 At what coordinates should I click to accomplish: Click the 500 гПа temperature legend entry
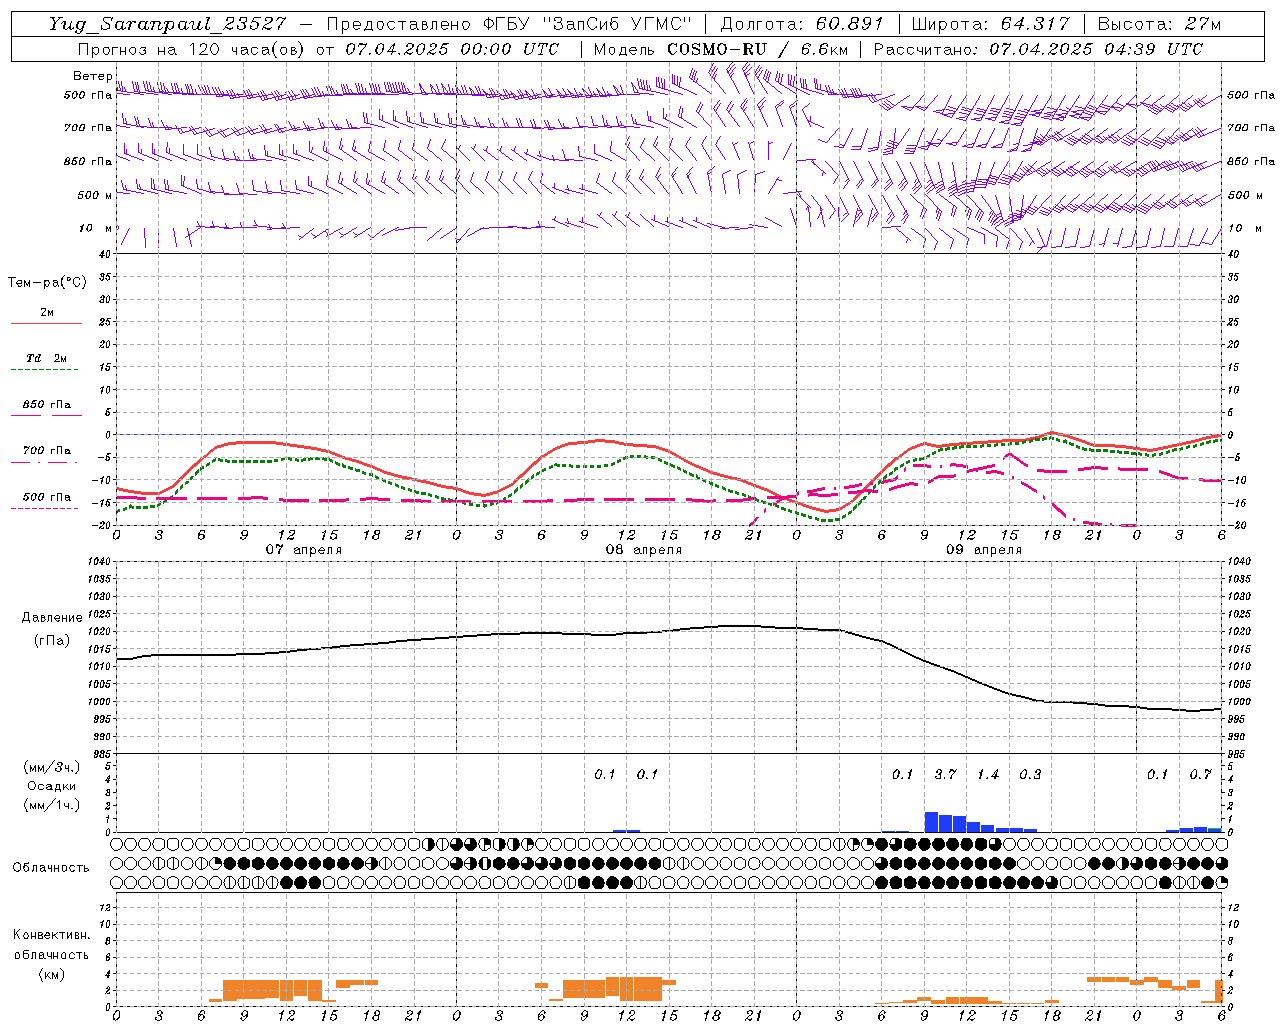click(46, 497)
